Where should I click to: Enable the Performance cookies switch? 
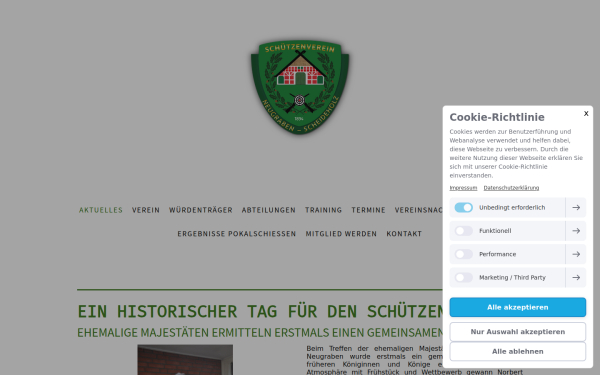[464, 254]
